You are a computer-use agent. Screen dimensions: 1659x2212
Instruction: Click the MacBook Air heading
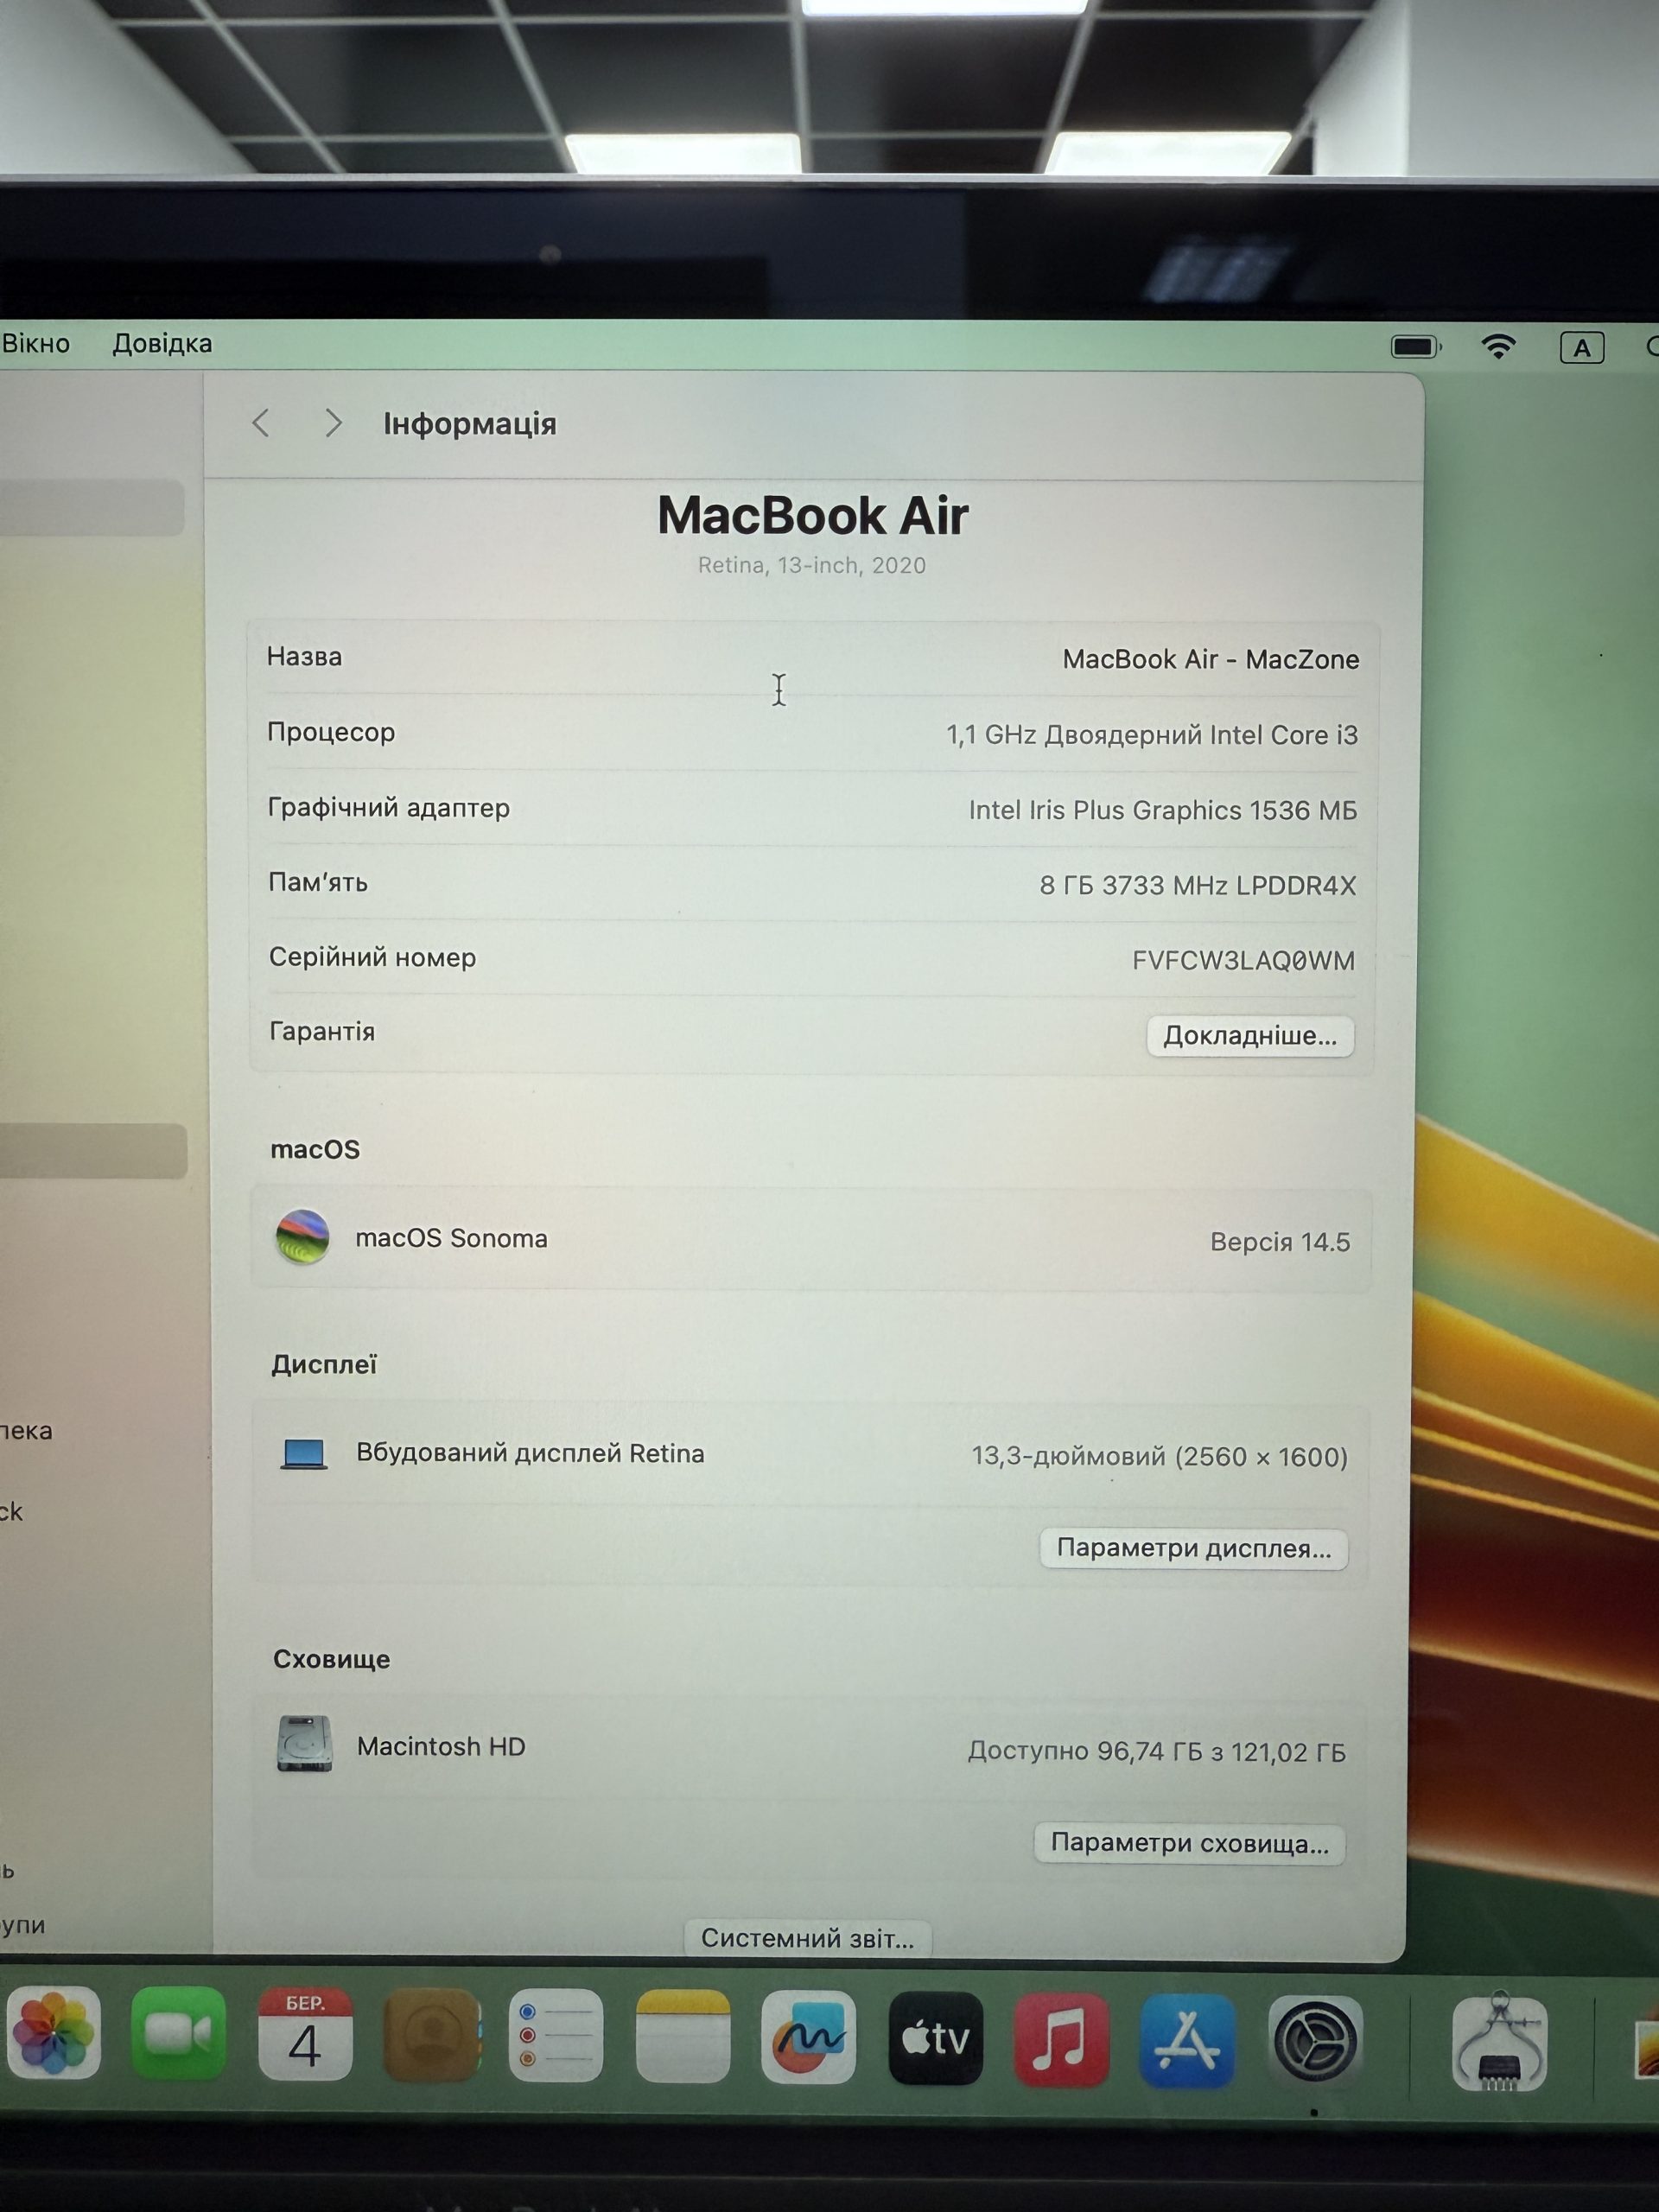click(x=812, y=516)
